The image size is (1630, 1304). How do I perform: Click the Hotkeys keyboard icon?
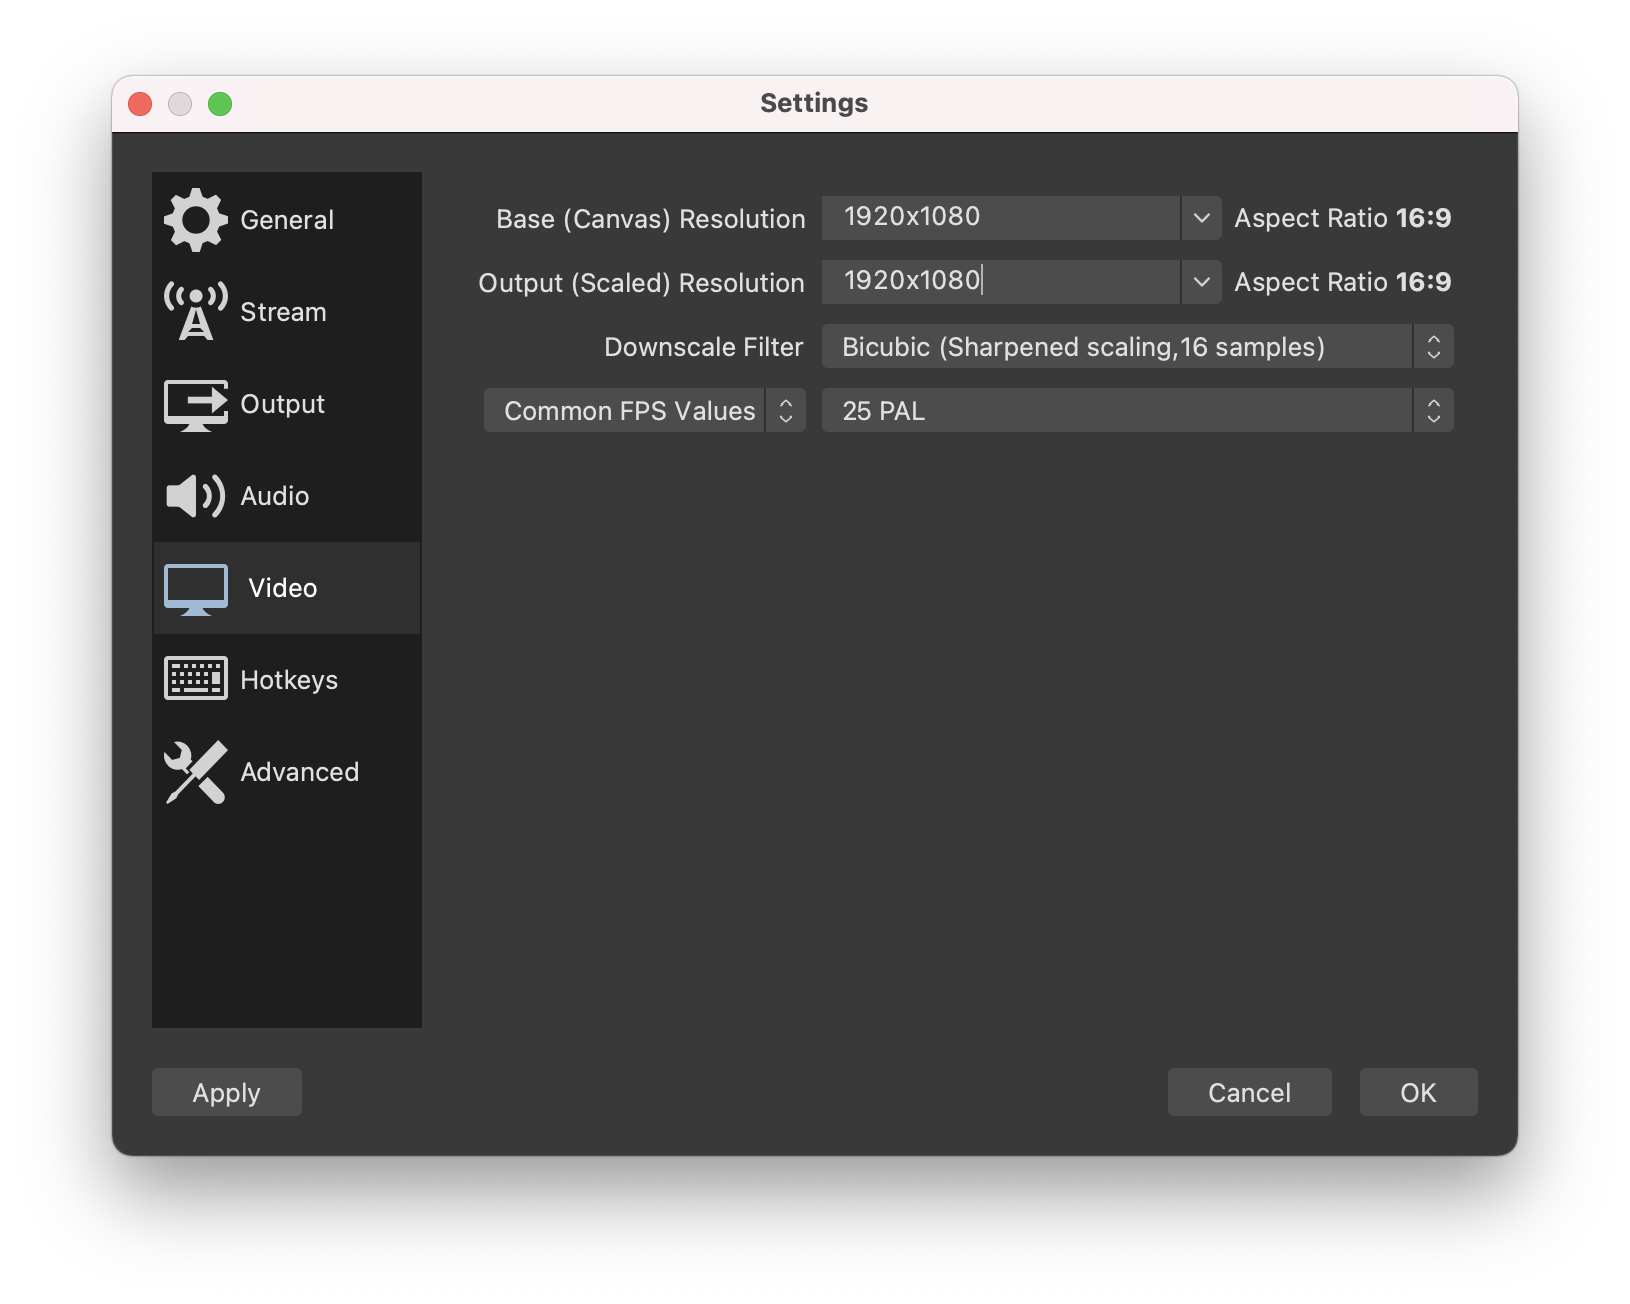pos(195,679)
